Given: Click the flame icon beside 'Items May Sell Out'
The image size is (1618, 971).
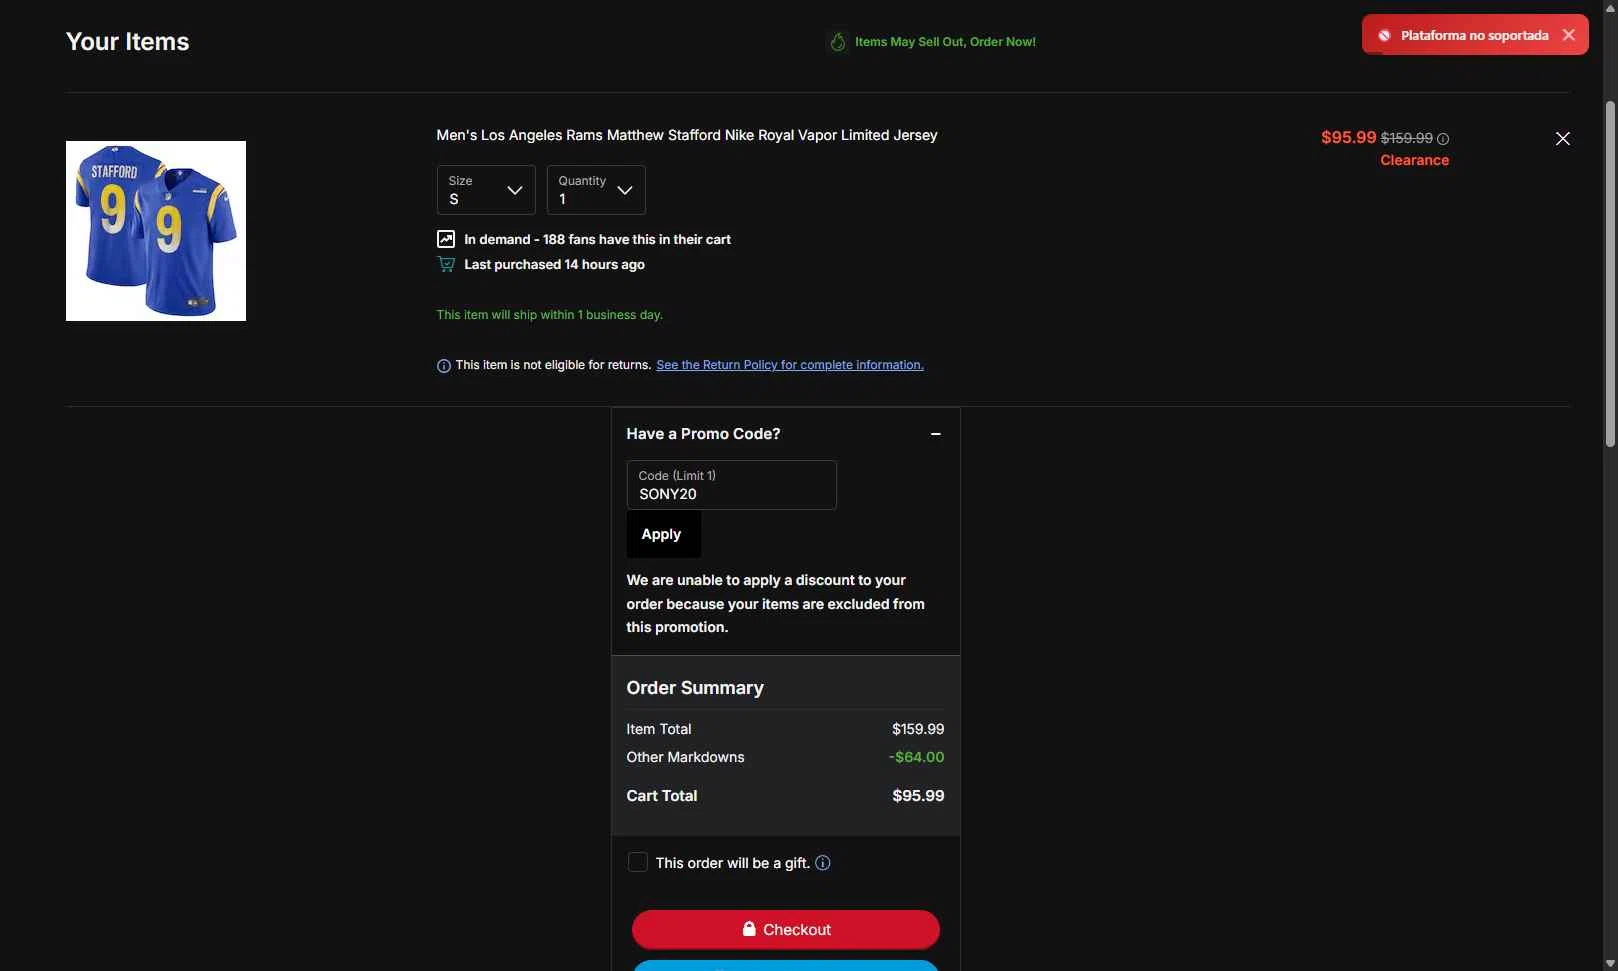Looking at the screenshot, I should coord(838,42).
